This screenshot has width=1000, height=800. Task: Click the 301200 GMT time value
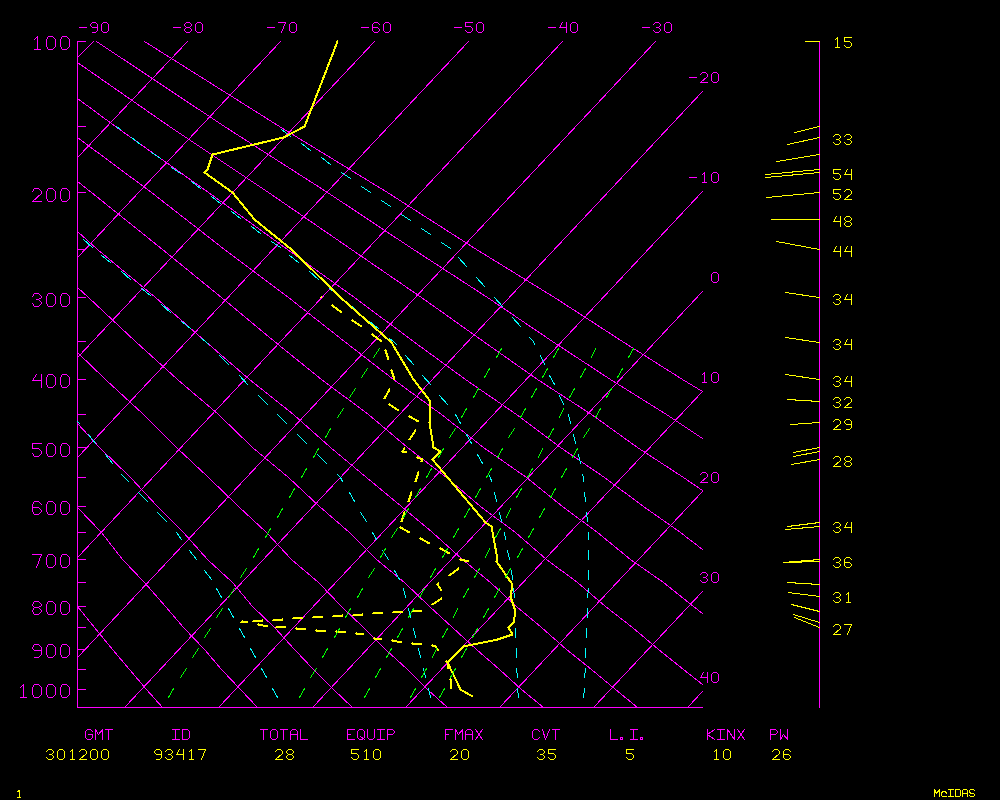coord(78,755)
